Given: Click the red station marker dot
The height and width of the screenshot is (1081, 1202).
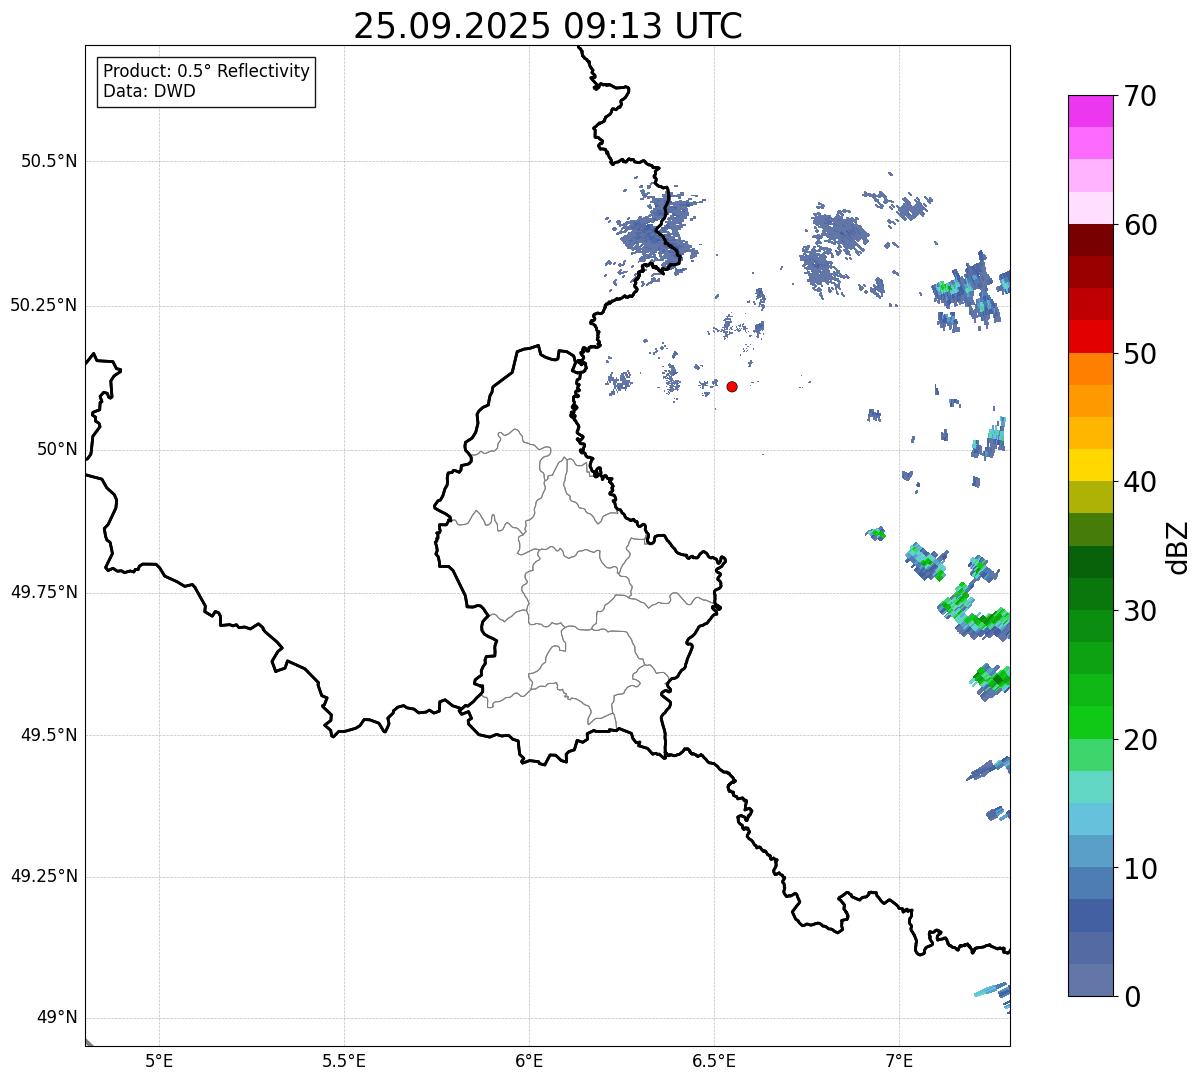Looking at the screenshot, I should point(732,386).
